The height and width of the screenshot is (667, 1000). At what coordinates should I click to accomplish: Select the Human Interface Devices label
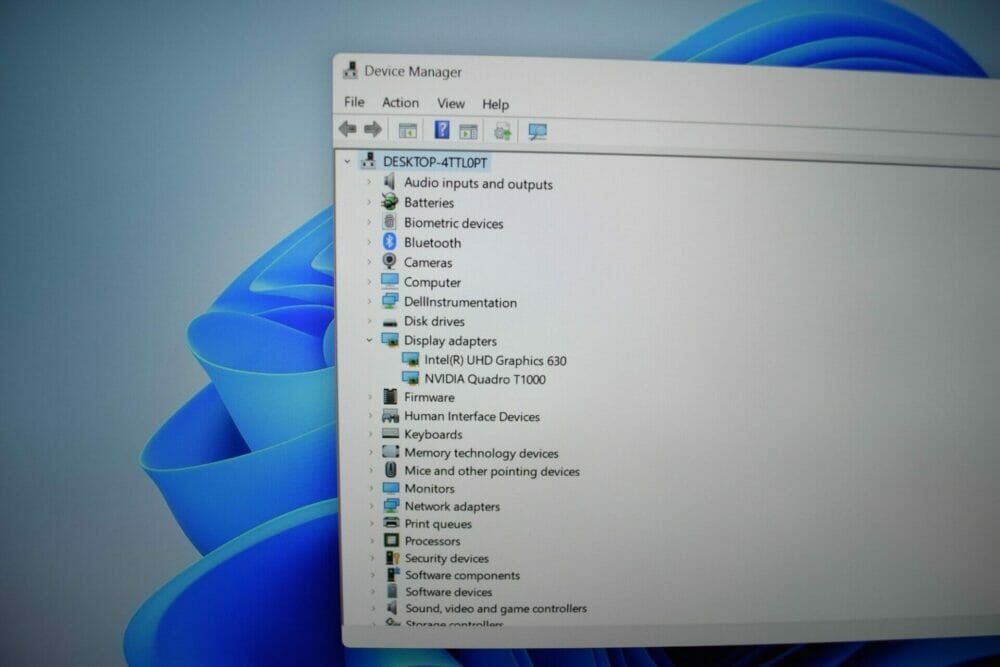pyautogui.click(x=472, y=416)
